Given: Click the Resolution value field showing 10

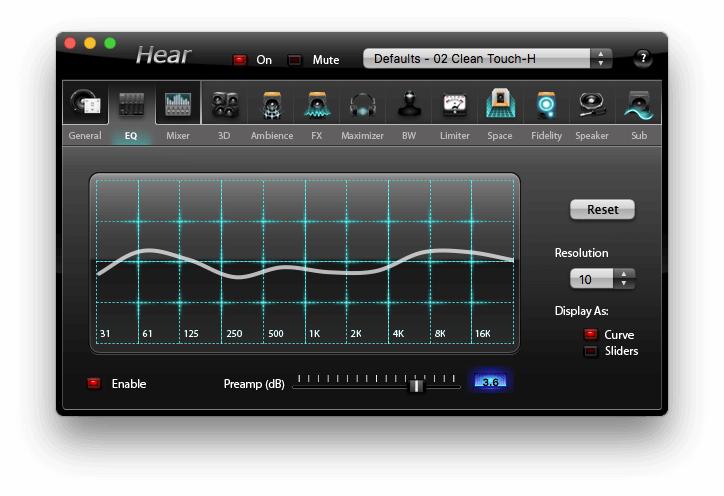Looking at the screenshot, I should [x=592, y=279].
